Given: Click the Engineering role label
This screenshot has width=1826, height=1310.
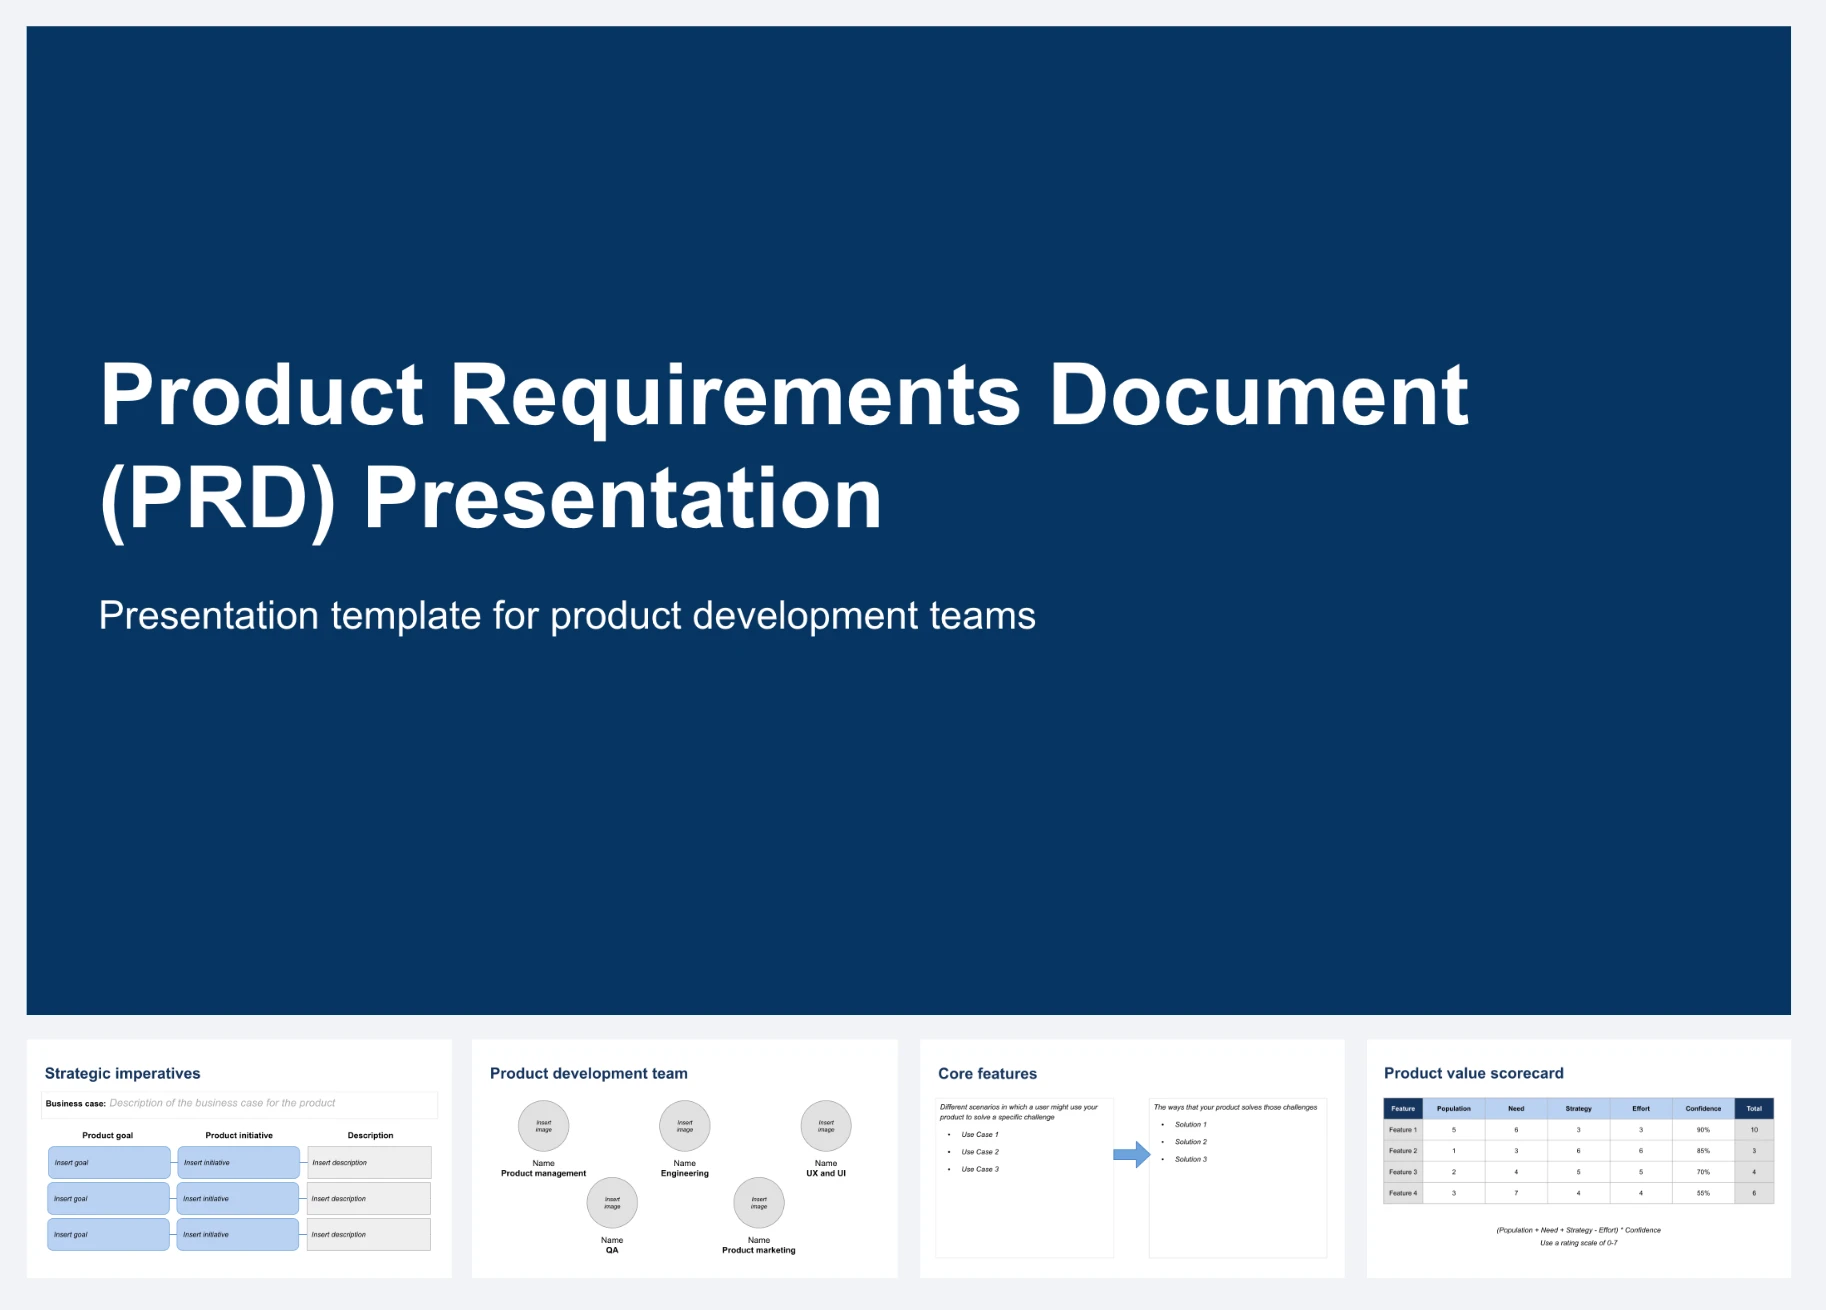Looking at the screenshot, I should [685, 1173].
